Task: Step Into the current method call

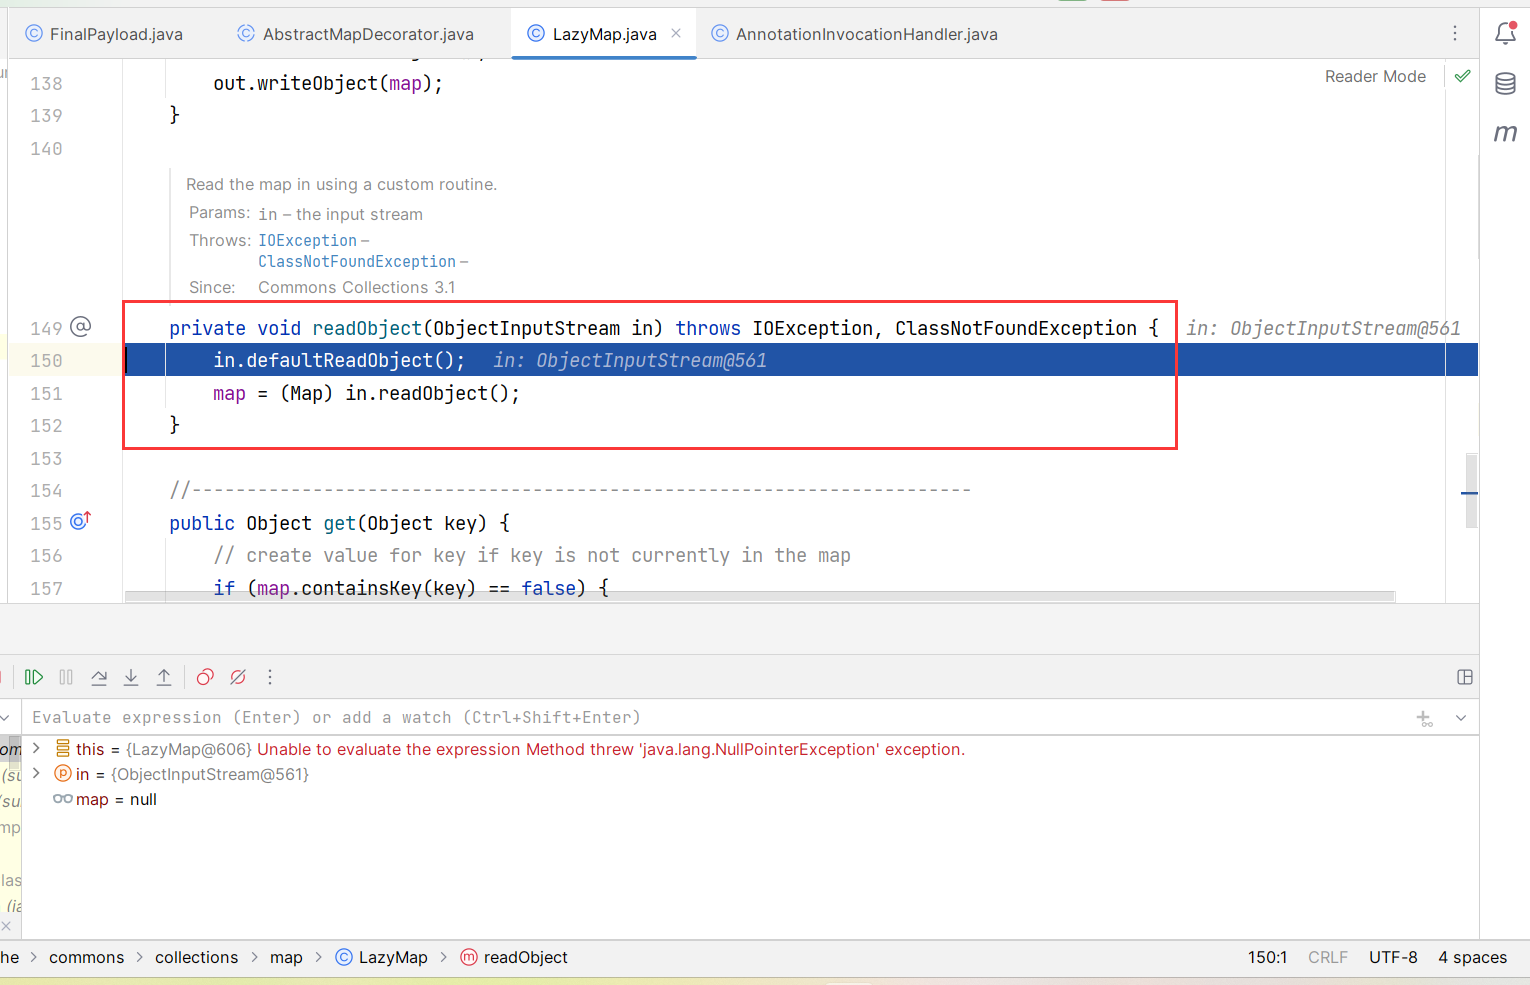Action: click(131, 677)
